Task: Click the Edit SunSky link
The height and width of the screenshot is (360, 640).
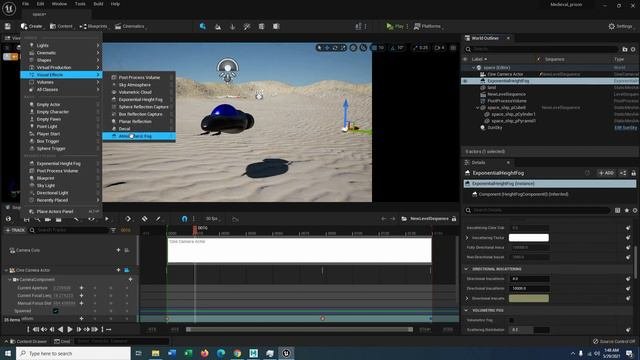Action: coord(626,128)
